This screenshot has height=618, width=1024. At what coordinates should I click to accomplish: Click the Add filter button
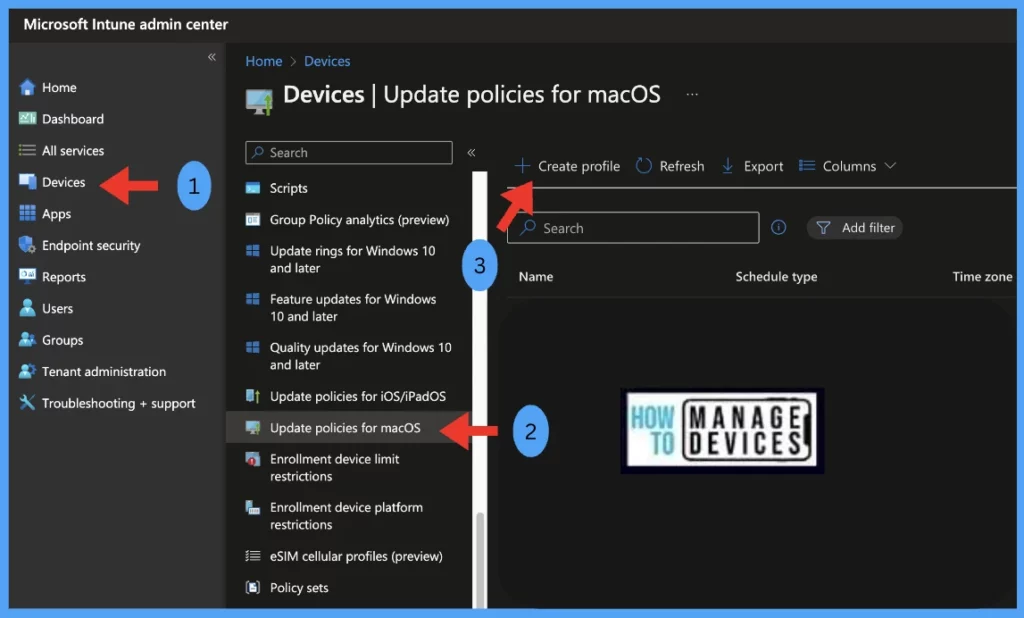click(x=855, y=227)
